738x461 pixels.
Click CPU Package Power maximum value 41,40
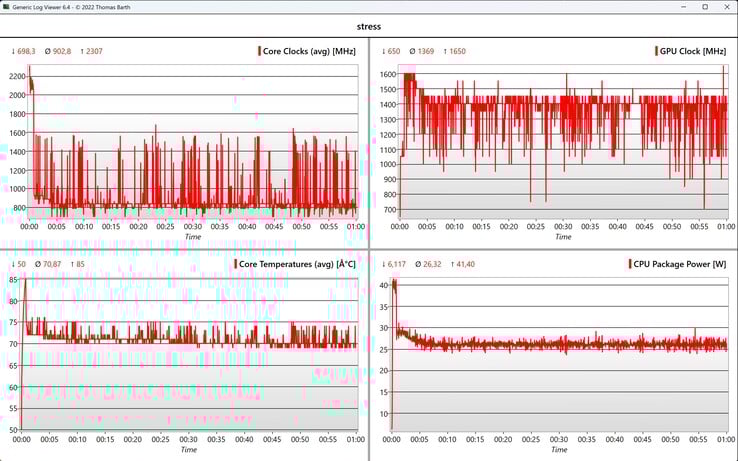coord(465,264)
